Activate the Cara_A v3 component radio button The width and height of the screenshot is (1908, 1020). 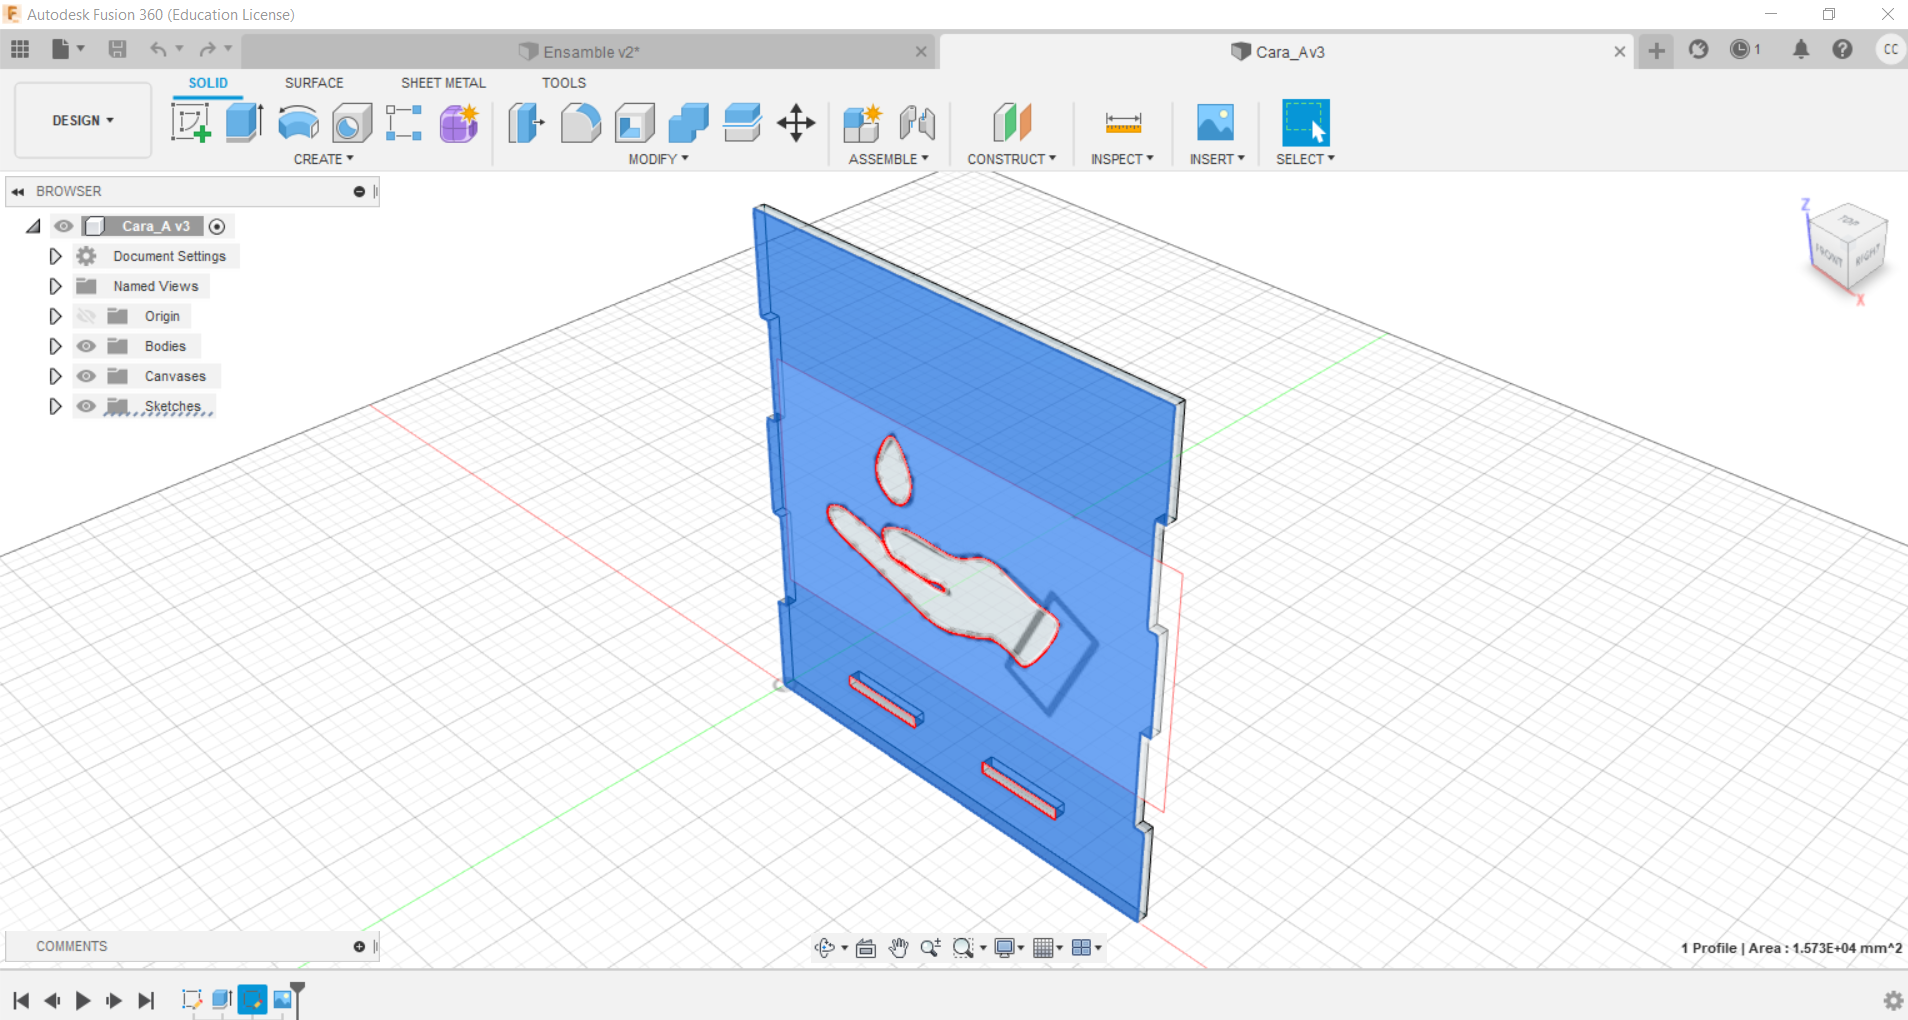tap(217, 226)
